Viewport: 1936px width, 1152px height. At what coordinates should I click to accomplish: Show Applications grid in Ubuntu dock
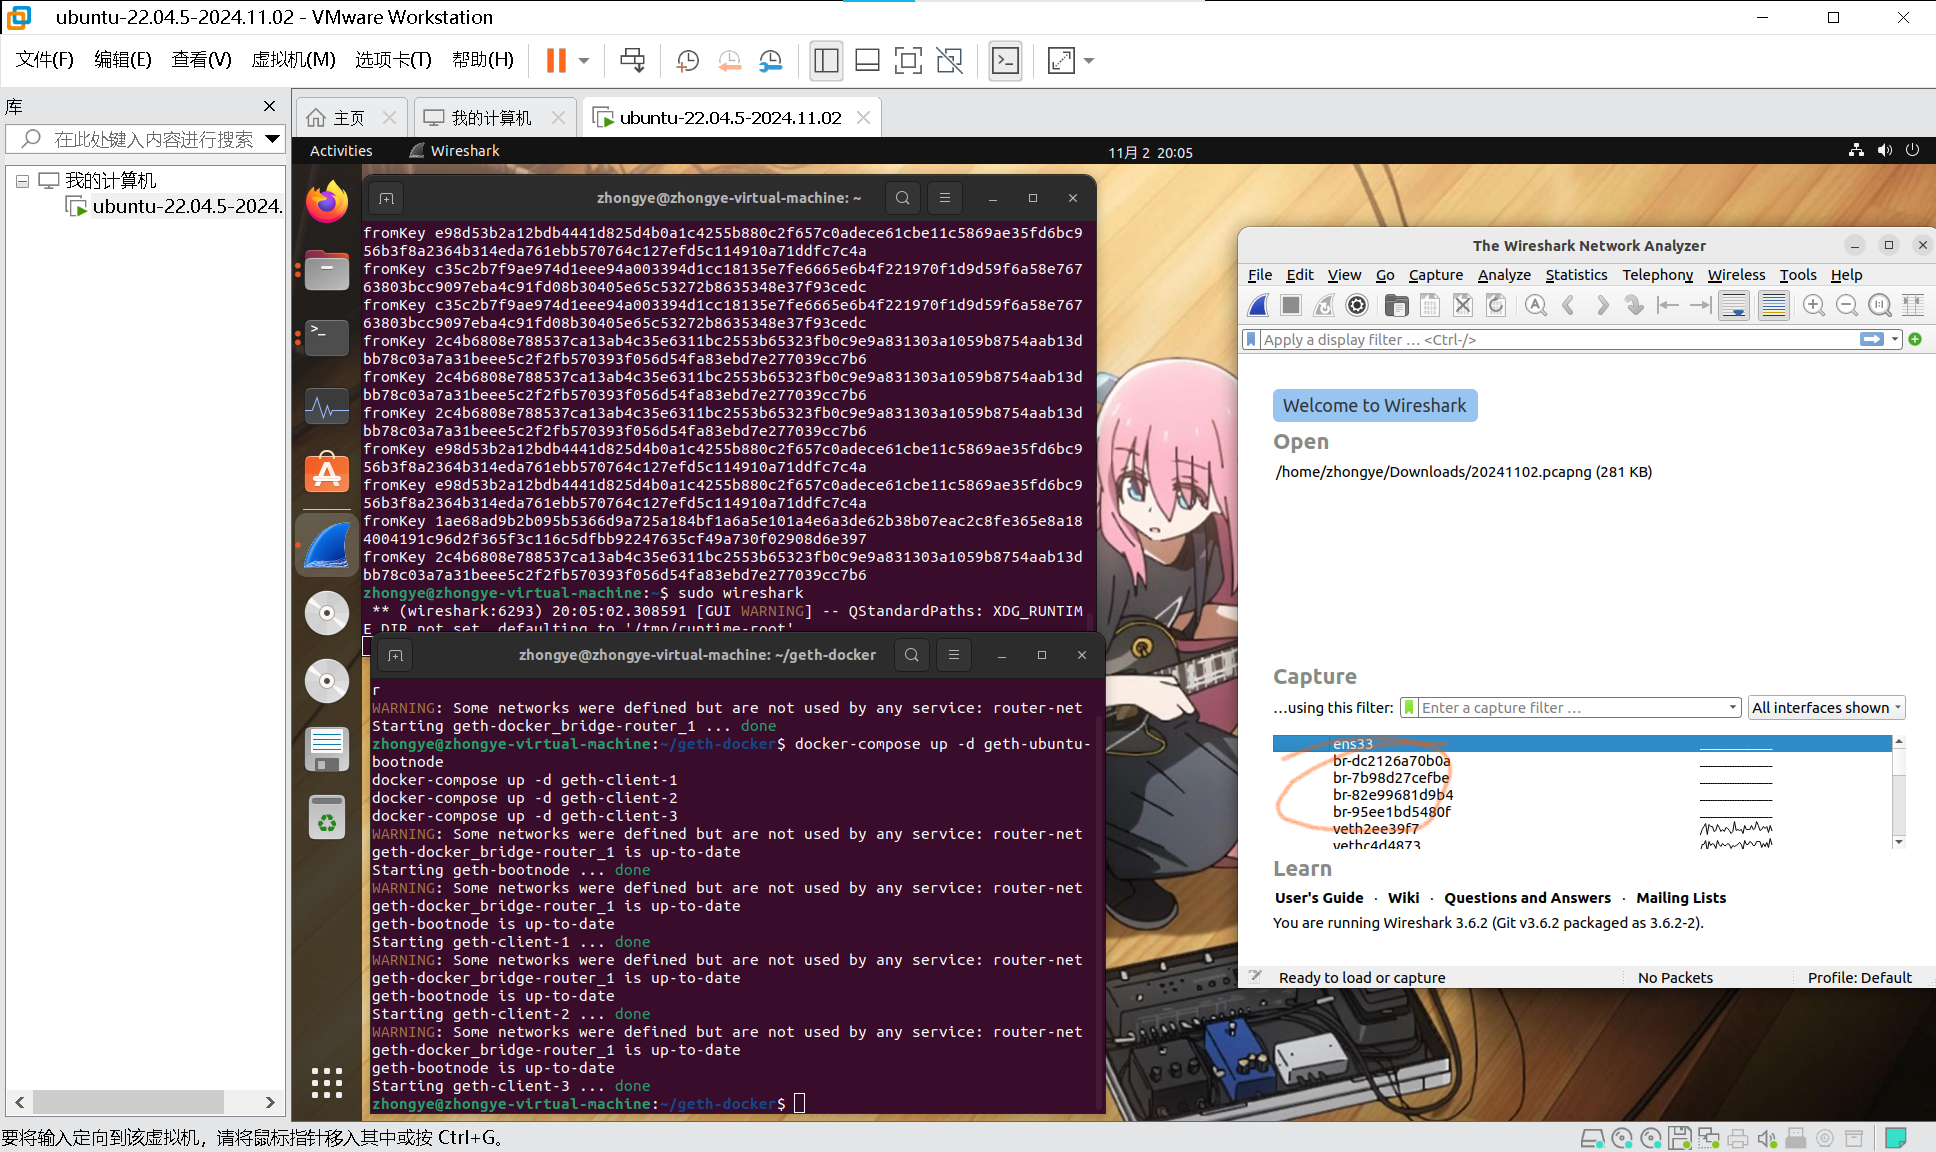click(x=327, y=1082)
